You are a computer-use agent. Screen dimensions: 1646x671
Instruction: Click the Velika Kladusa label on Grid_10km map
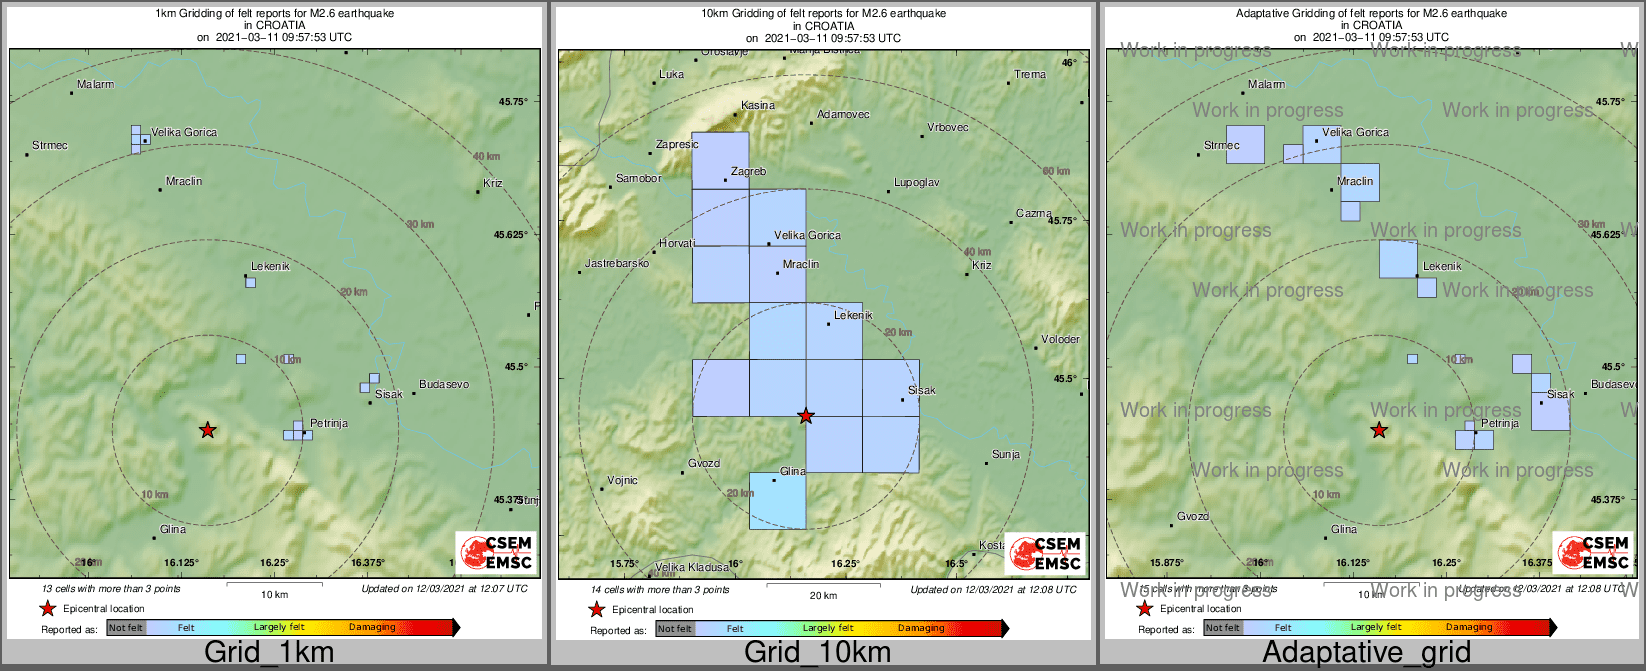(692, 567)
